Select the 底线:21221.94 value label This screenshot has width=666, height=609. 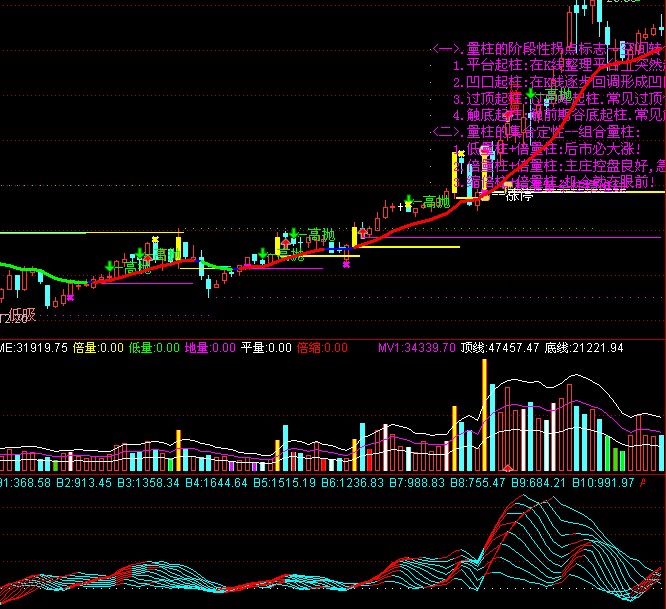pos(584,348)
